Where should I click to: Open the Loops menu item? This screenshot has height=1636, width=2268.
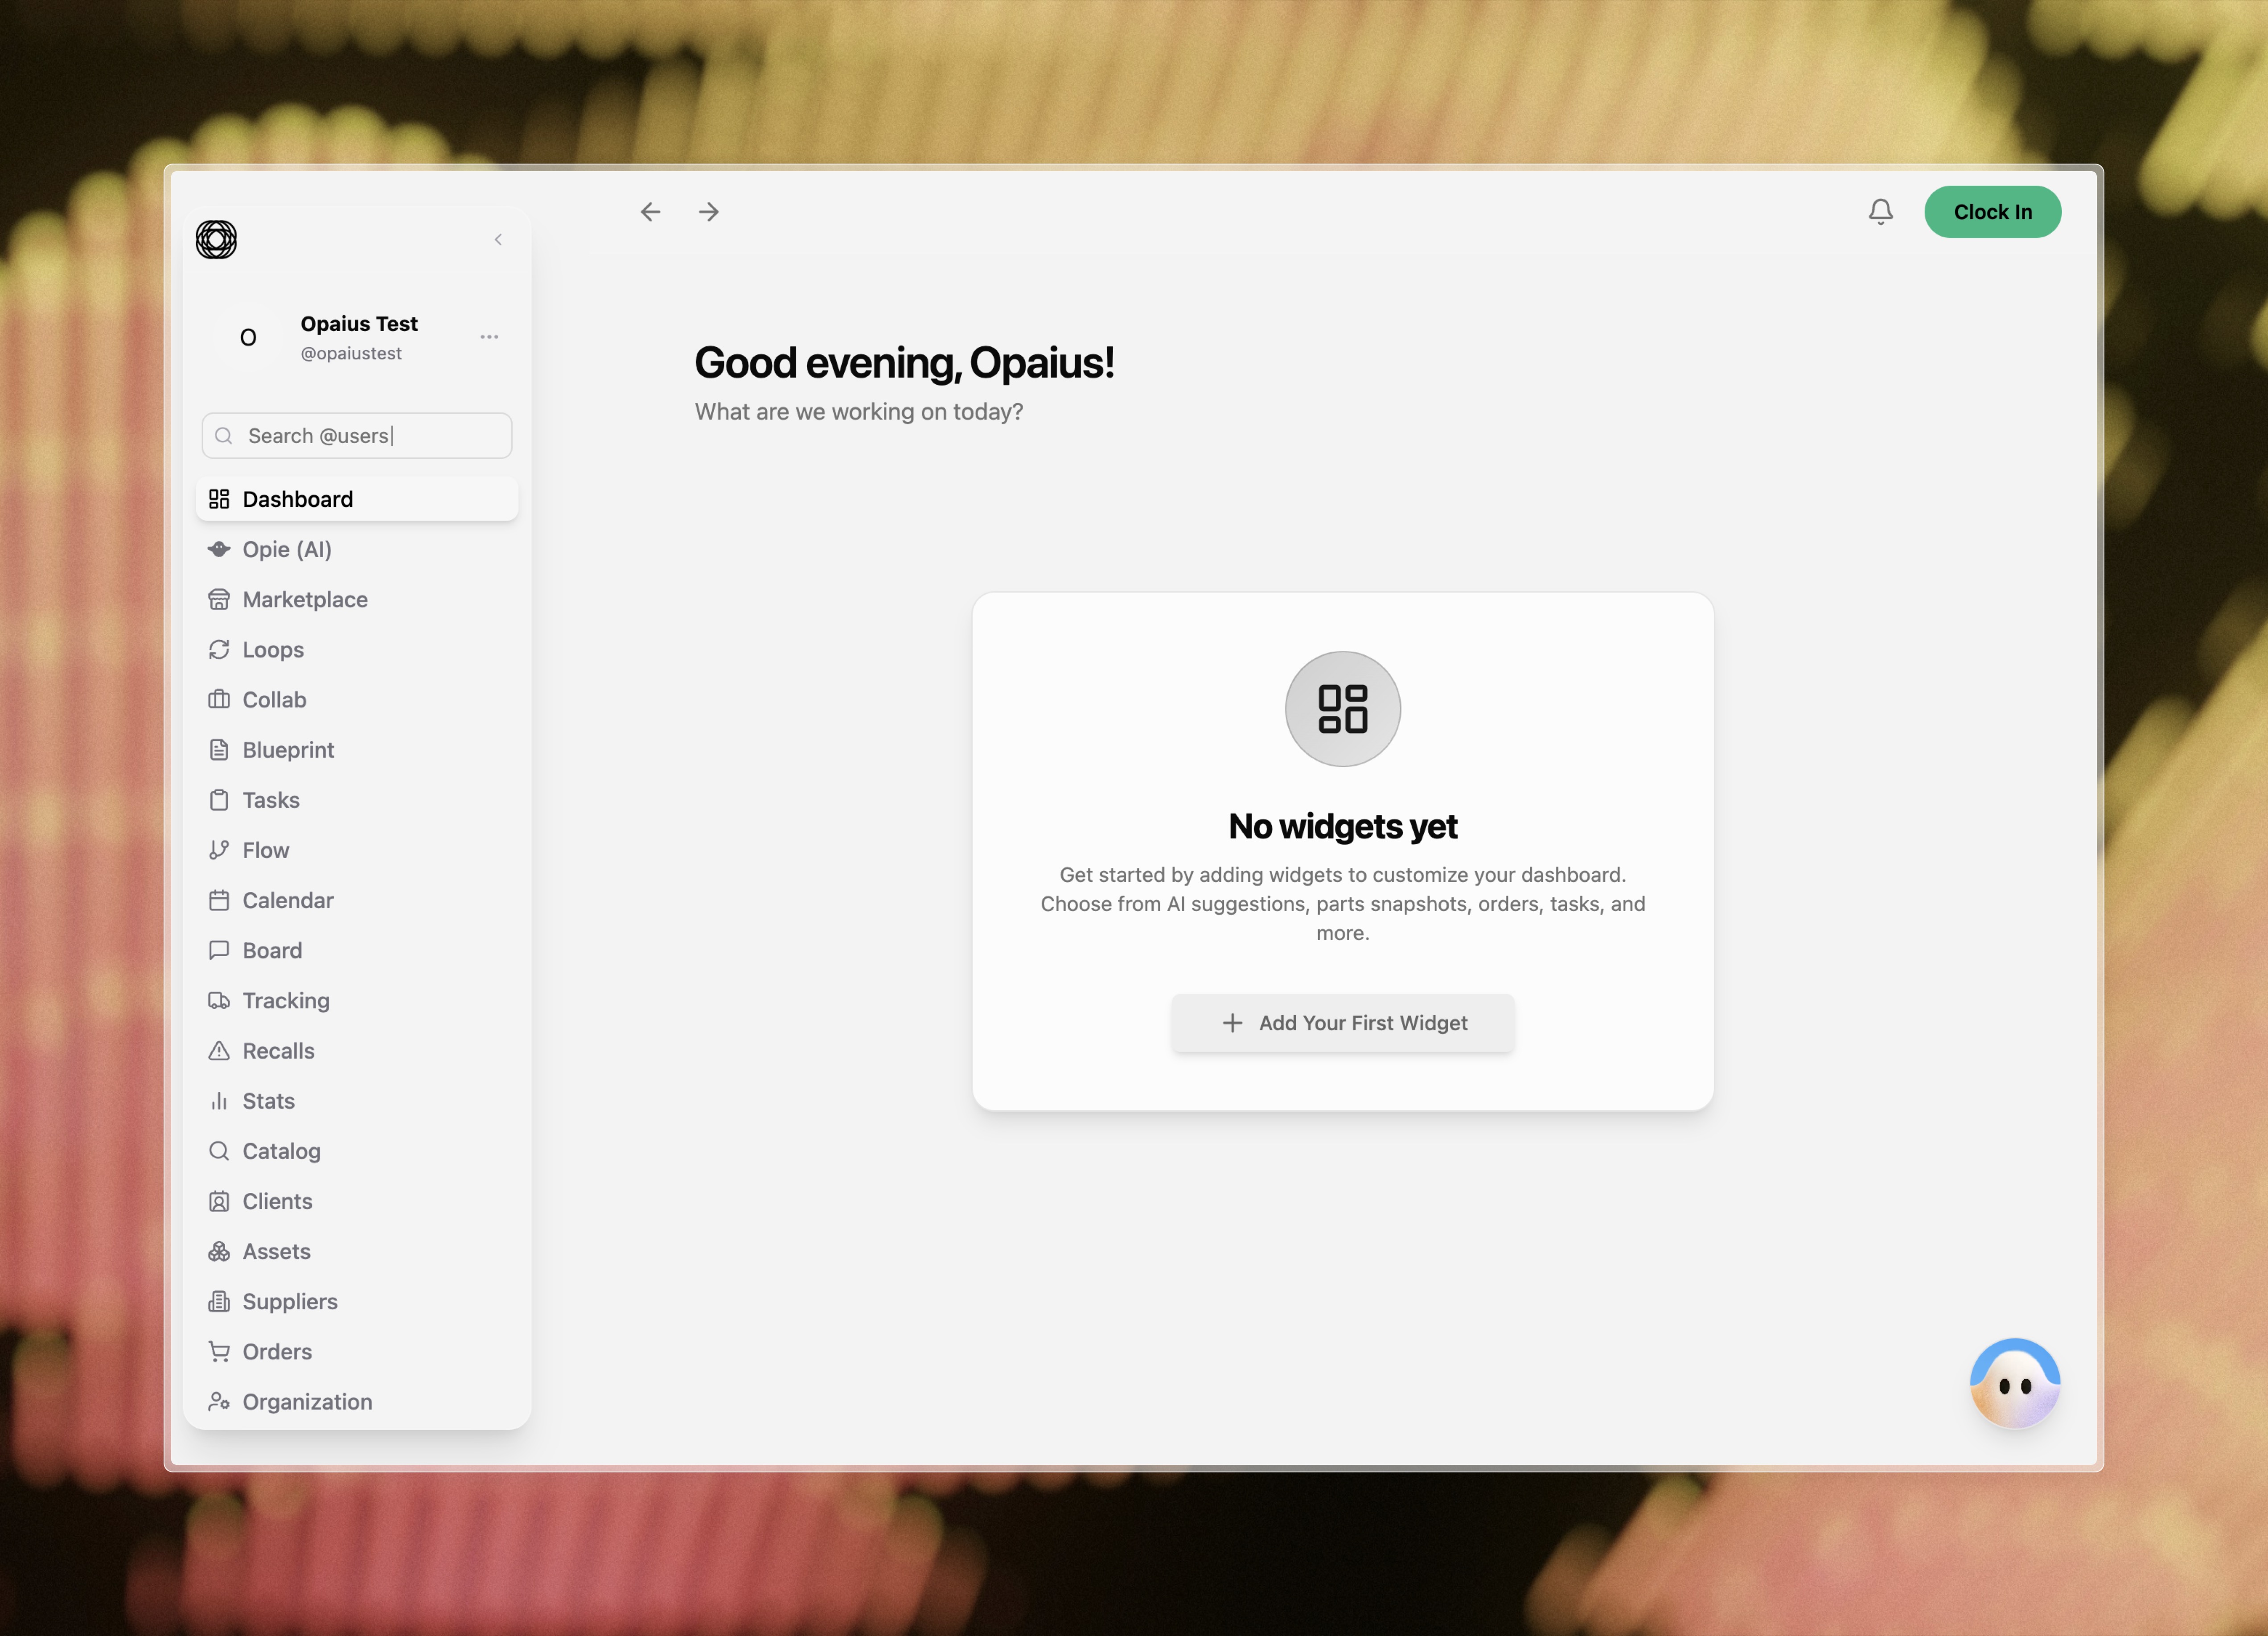[x=273, y=650]
